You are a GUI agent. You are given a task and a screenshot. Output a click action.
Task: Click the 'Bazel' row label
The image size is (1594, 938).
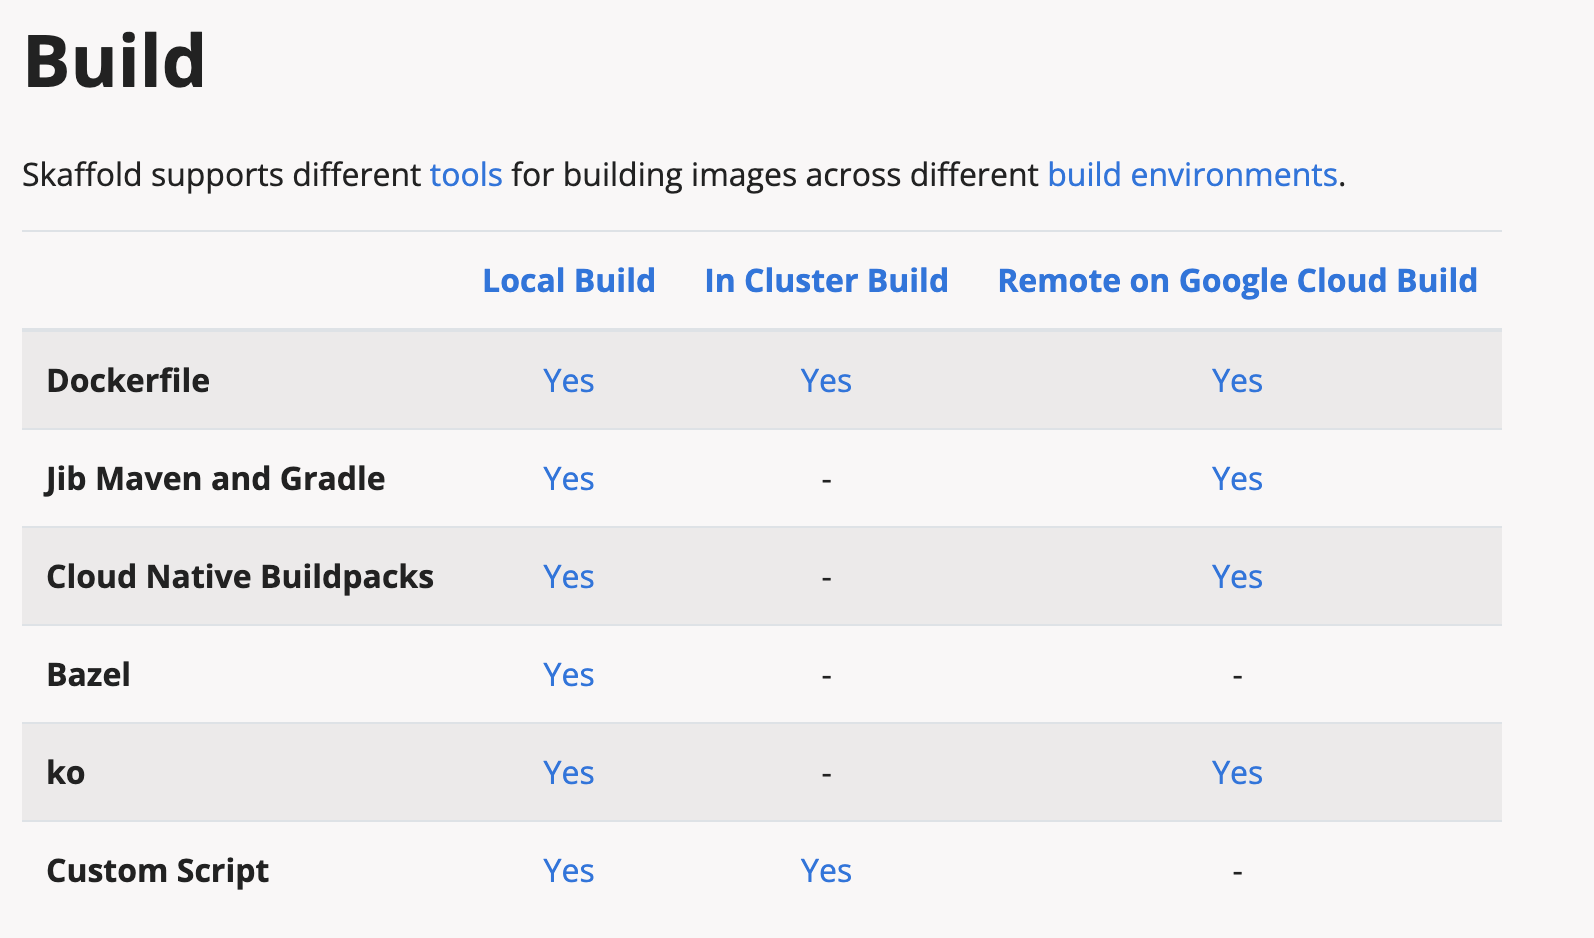pyautogui.click(x=89, y=675)
